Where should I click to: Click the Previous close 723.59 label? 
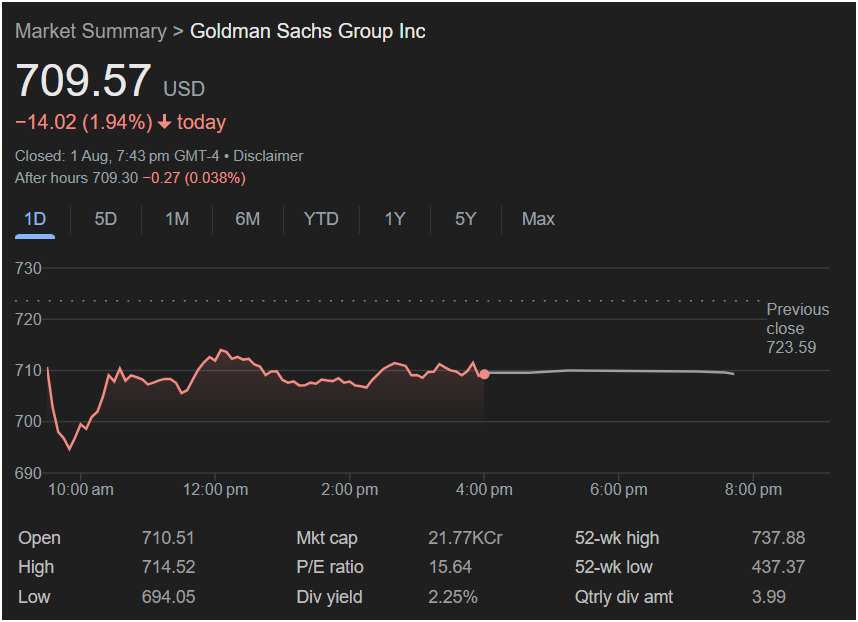pyautogui.click(x=797, y=328)
